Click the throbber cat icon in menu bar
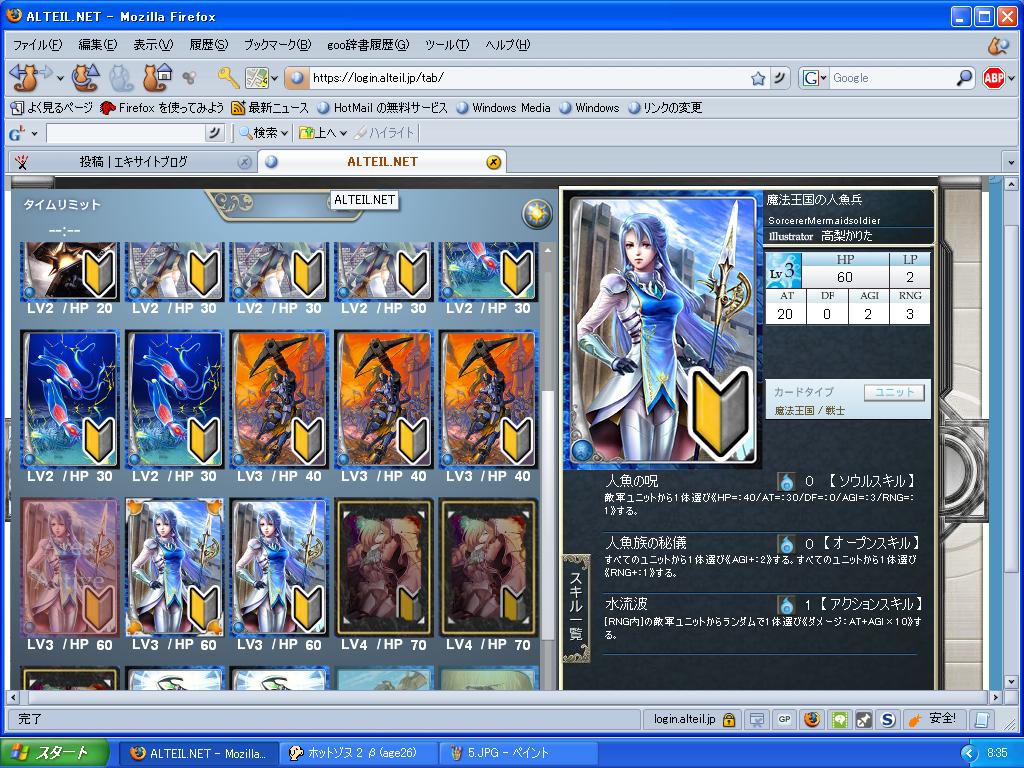This screenshot has height=768, width=1024. tap(997, 45)
